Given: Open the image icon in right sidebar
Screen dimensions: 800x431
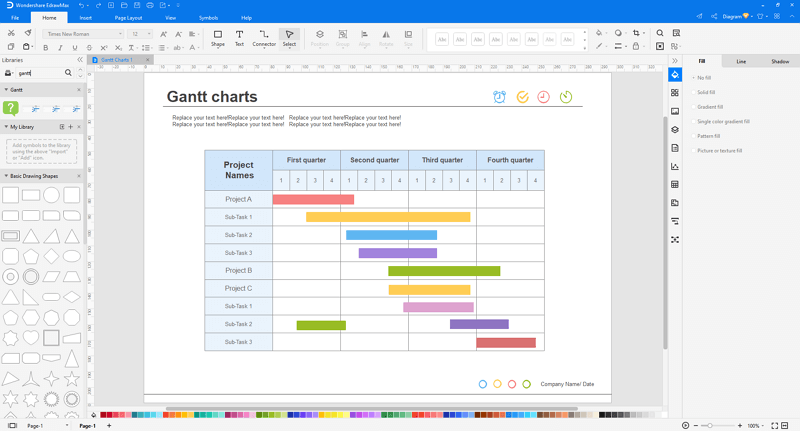Looking at the screenshot, I should (x=675, y=111).
